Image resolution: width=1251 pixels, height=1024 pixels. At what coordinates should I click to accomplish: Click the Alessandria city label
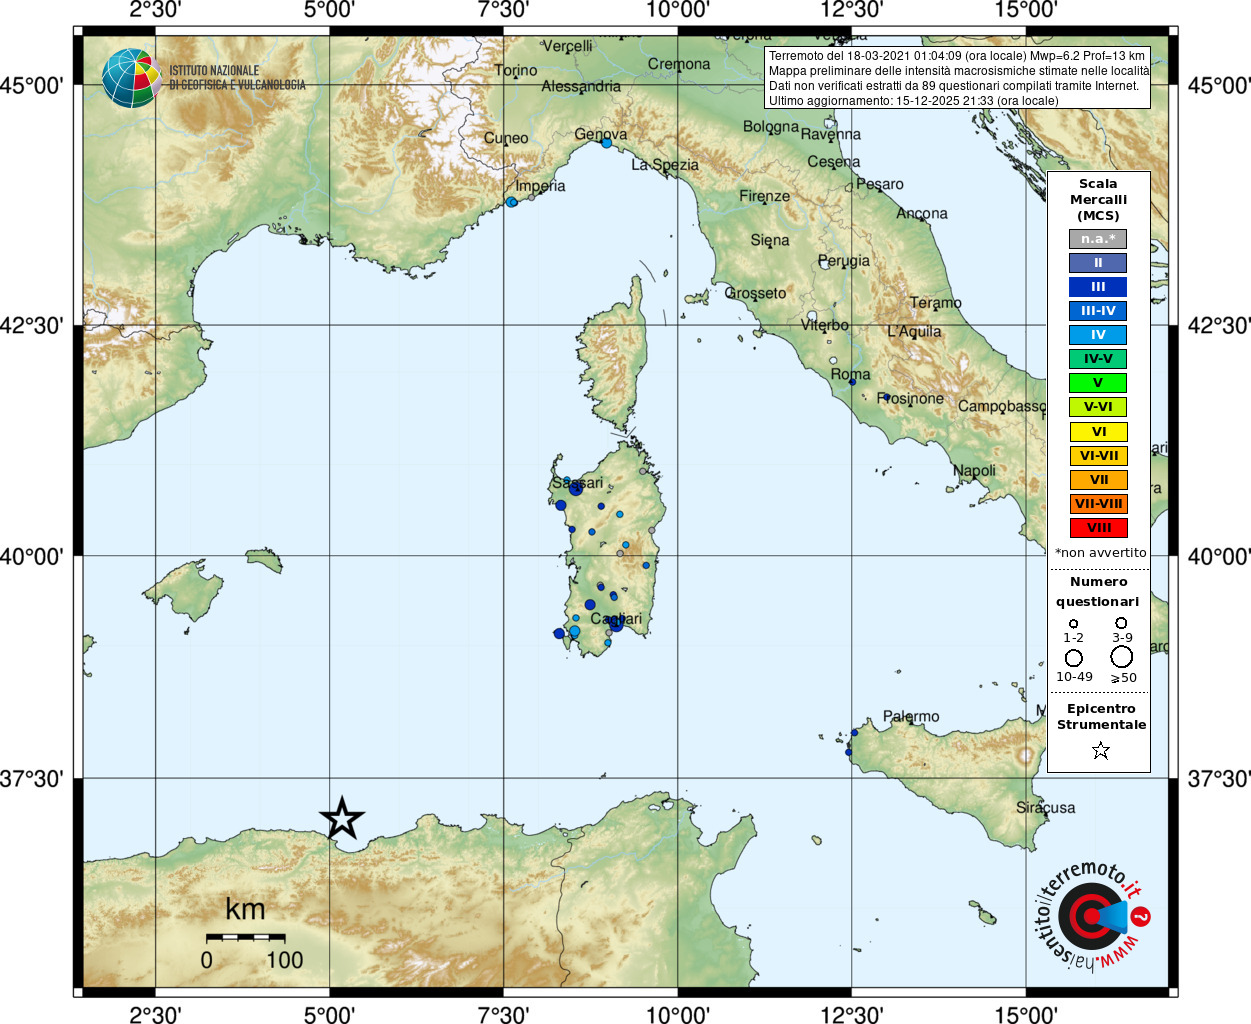pos(581,87)
